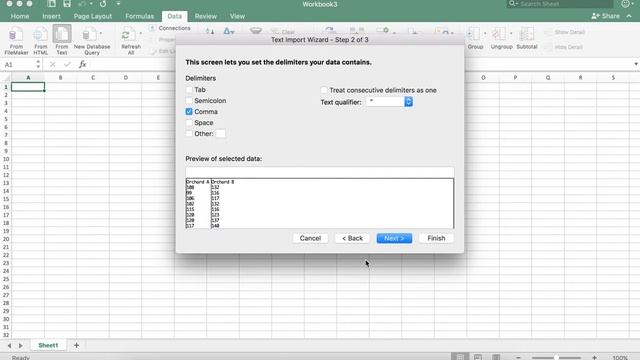This screenshot has width=640, height=360.
Task: Click the smiley feedback icon
Action: click(x=625, y=4)
